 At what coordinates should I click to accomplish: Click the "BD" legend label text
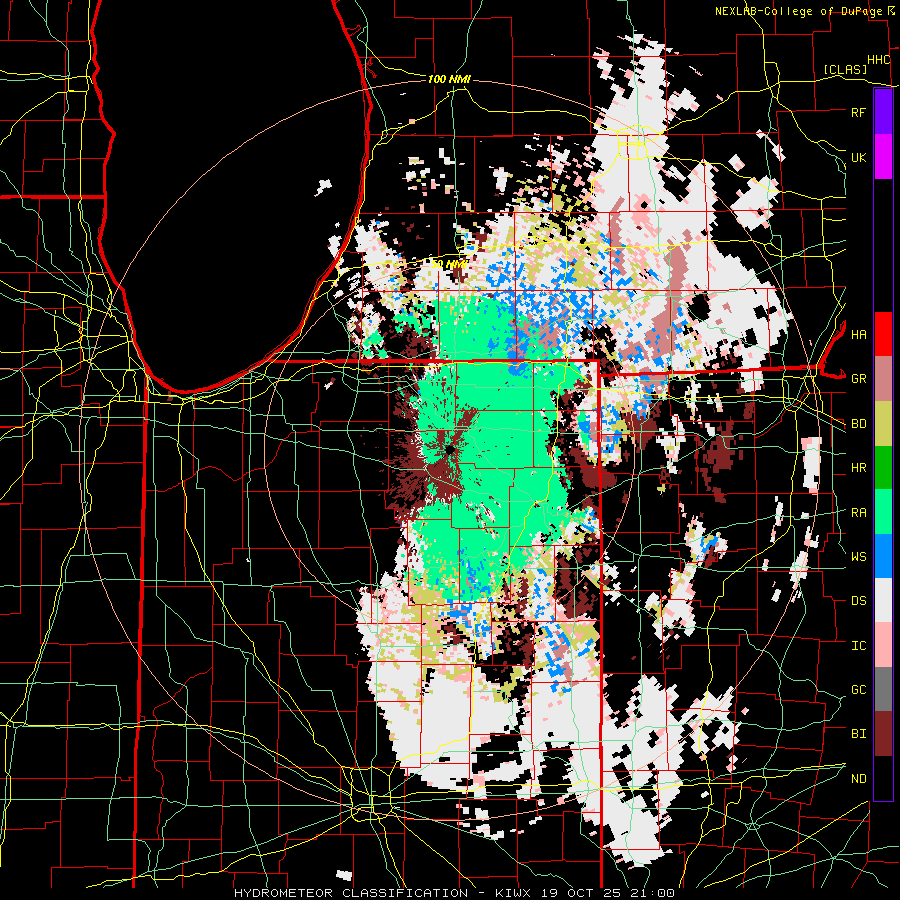[858, 424]
